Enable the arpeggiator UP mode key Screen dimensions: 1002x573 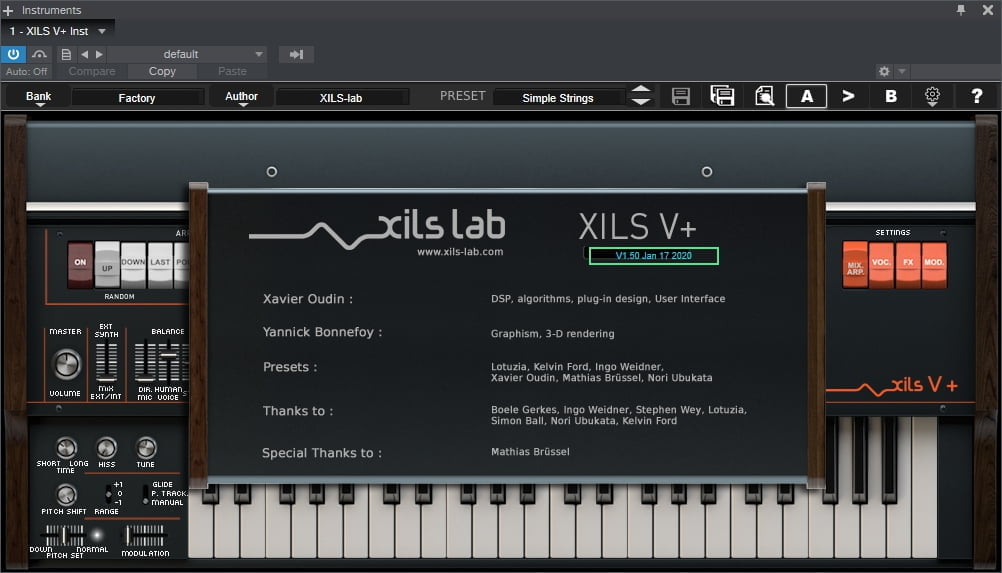click(107, 264)
